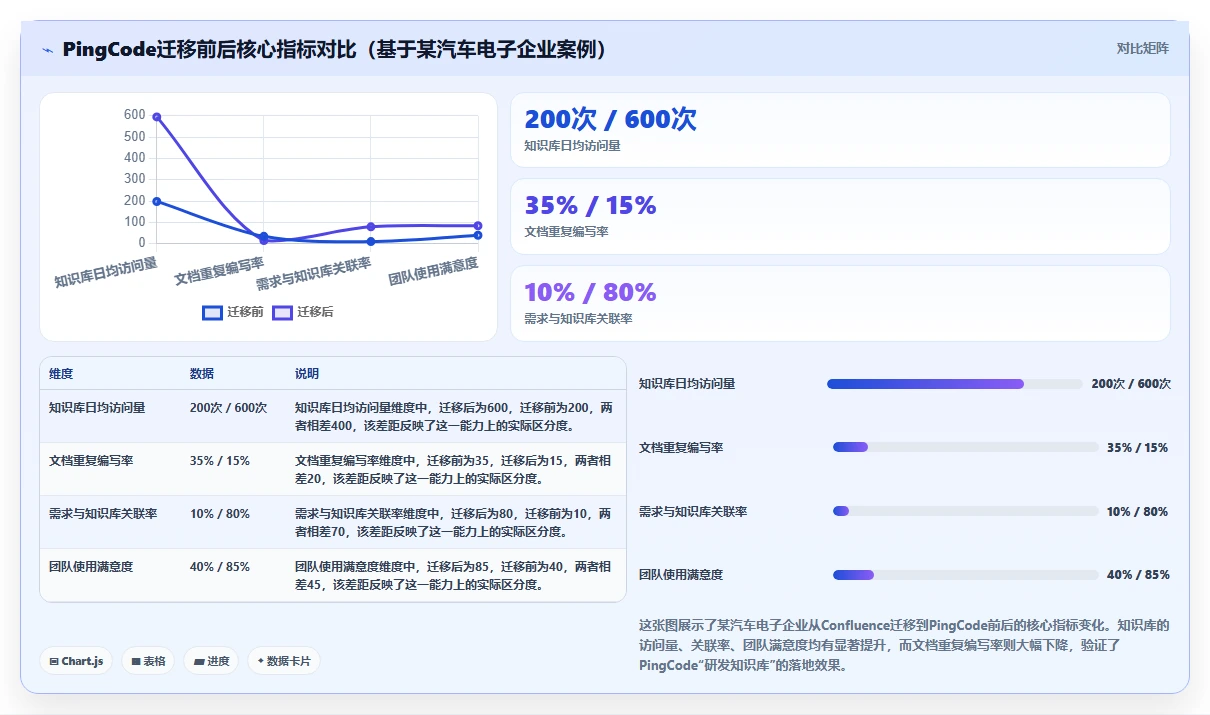Click the summary paragraph about Confluence migration

pyautogui.click(x=904, y=645)
